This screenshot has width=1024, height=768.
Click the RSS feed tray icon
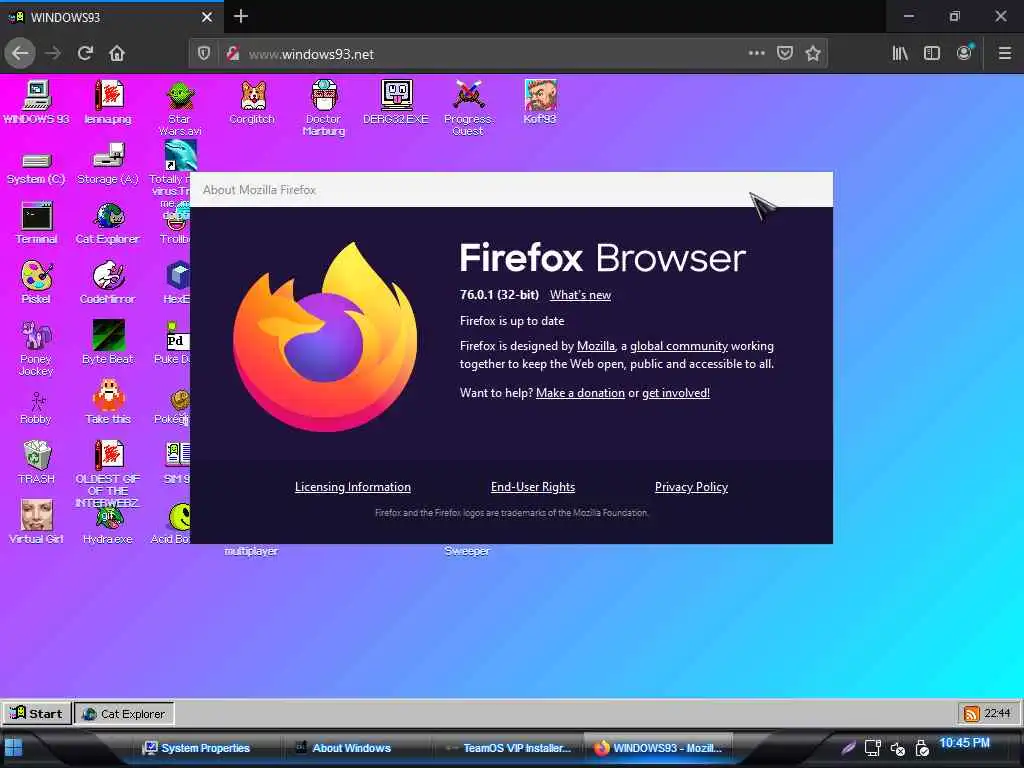tap(972, 714)
